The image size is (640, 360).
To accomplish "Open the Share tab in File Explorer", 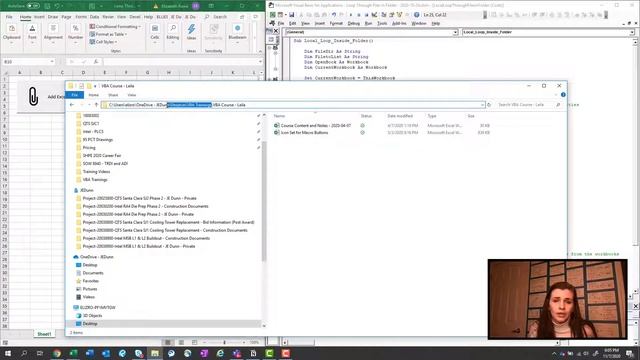I will (x=113, y=95).
